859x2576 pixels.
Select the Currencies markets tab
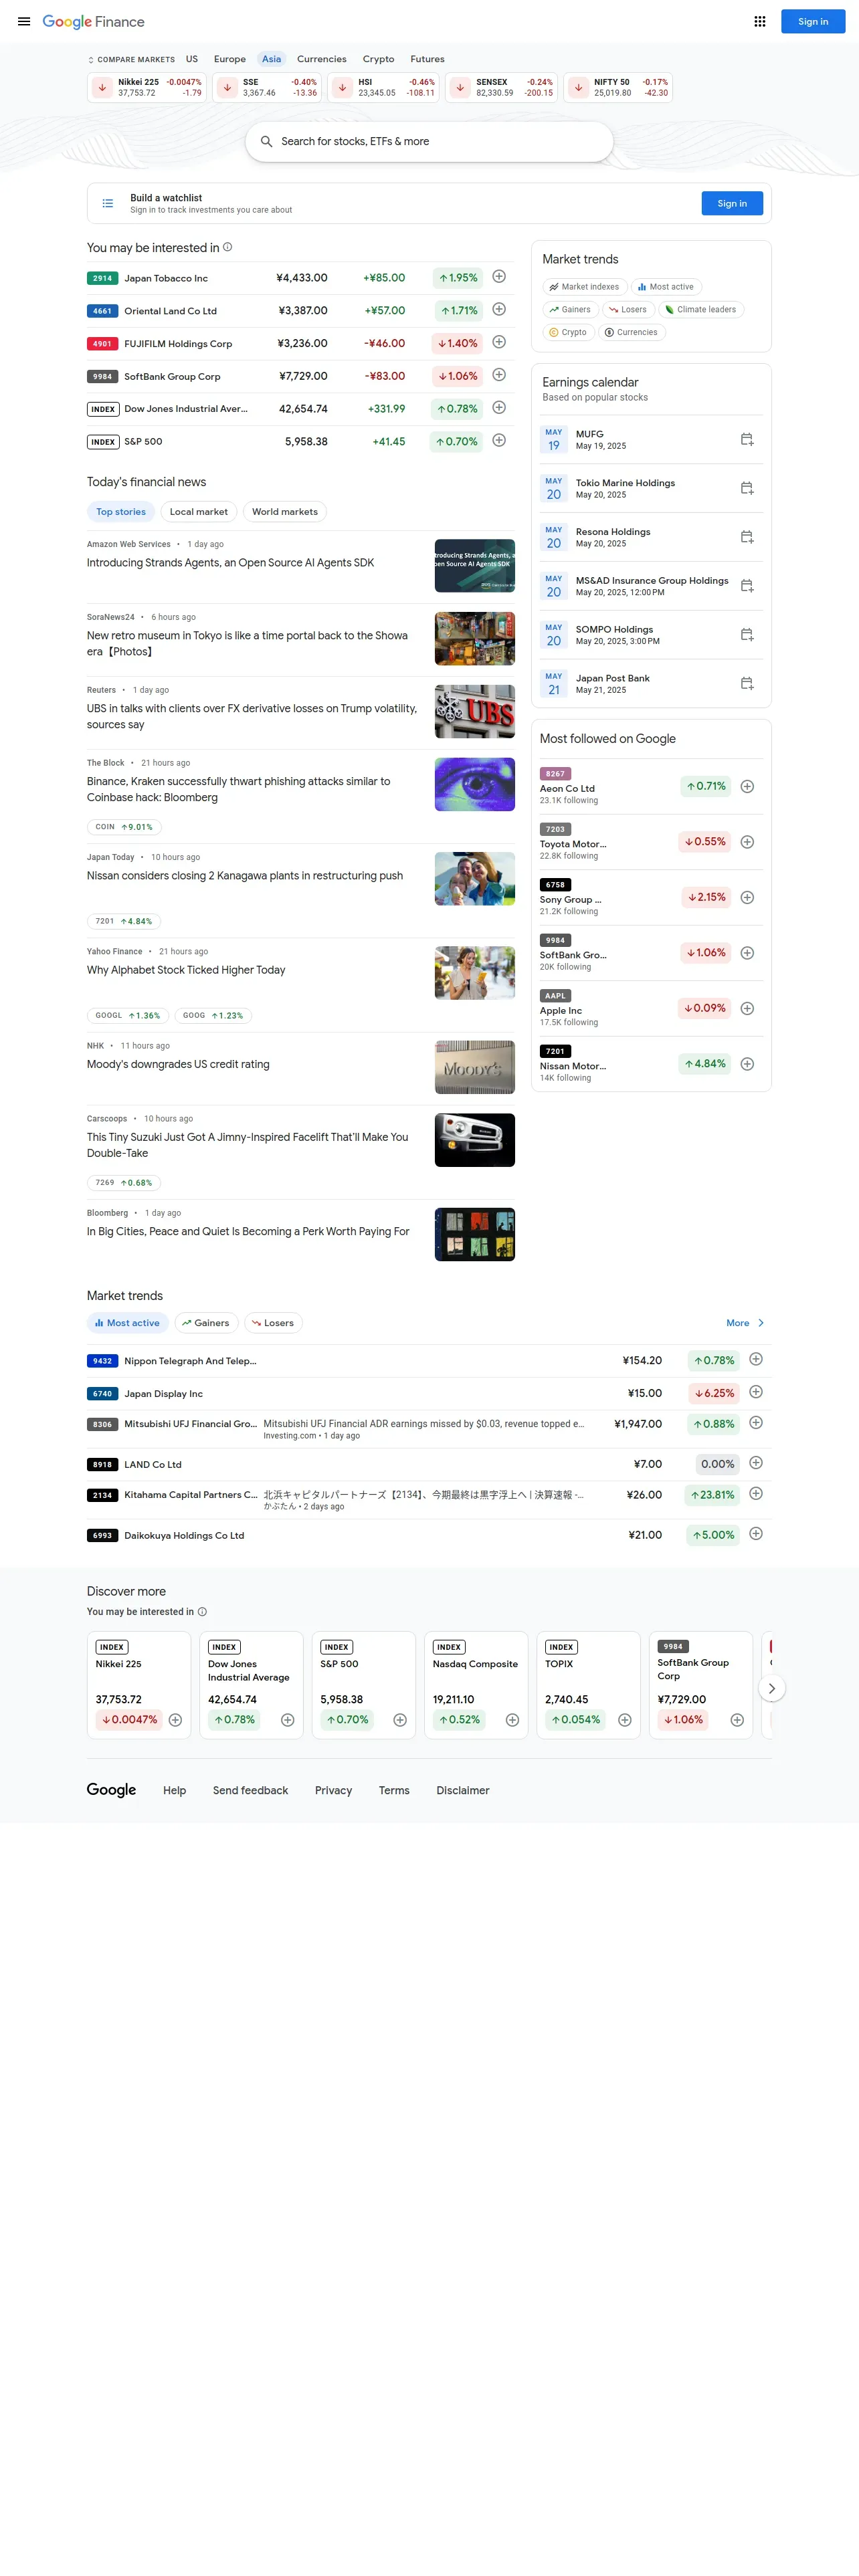click(322, 59)
